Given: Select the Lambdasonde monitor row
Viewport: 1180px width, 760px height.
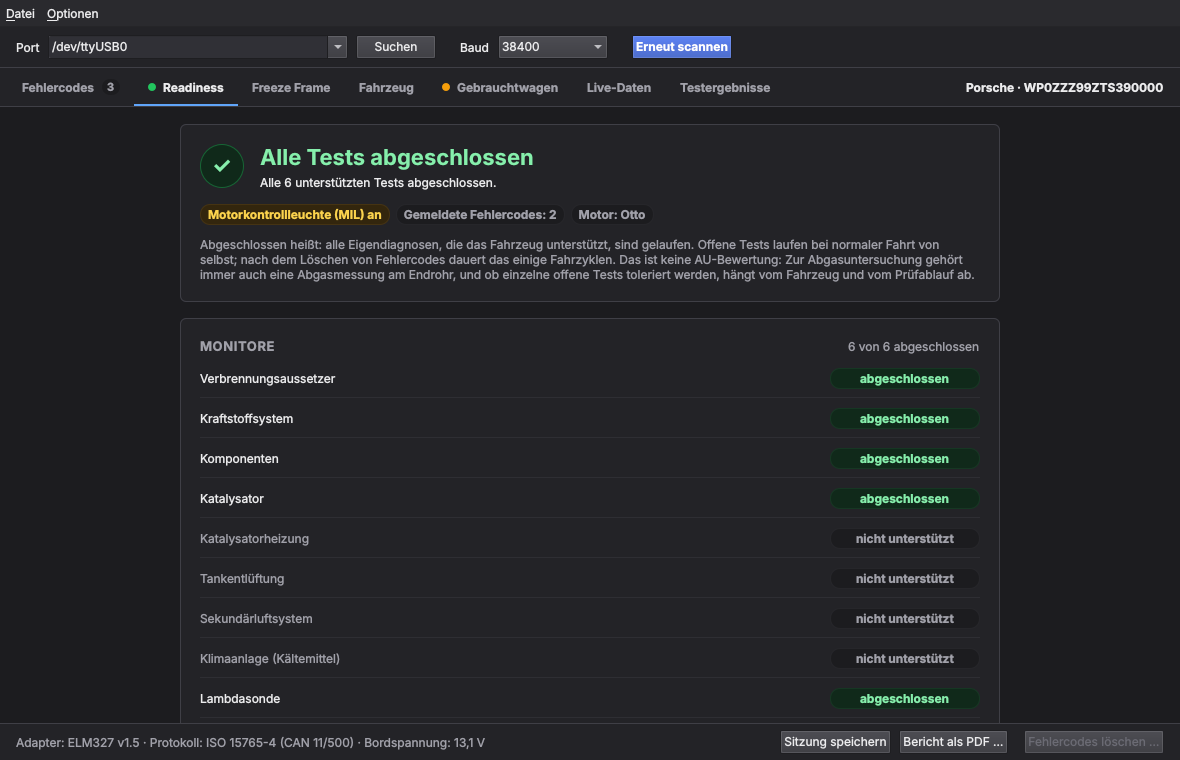Looking at the screenshot, I should click(x=589, y=698).
